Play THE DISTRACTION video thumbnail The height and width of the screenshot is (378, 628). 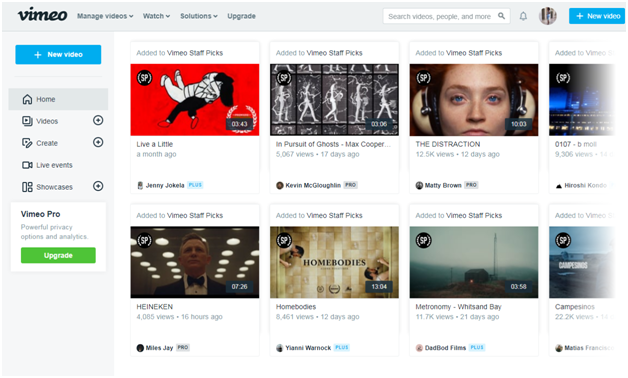pyautogui.click(x=474, y=100)
